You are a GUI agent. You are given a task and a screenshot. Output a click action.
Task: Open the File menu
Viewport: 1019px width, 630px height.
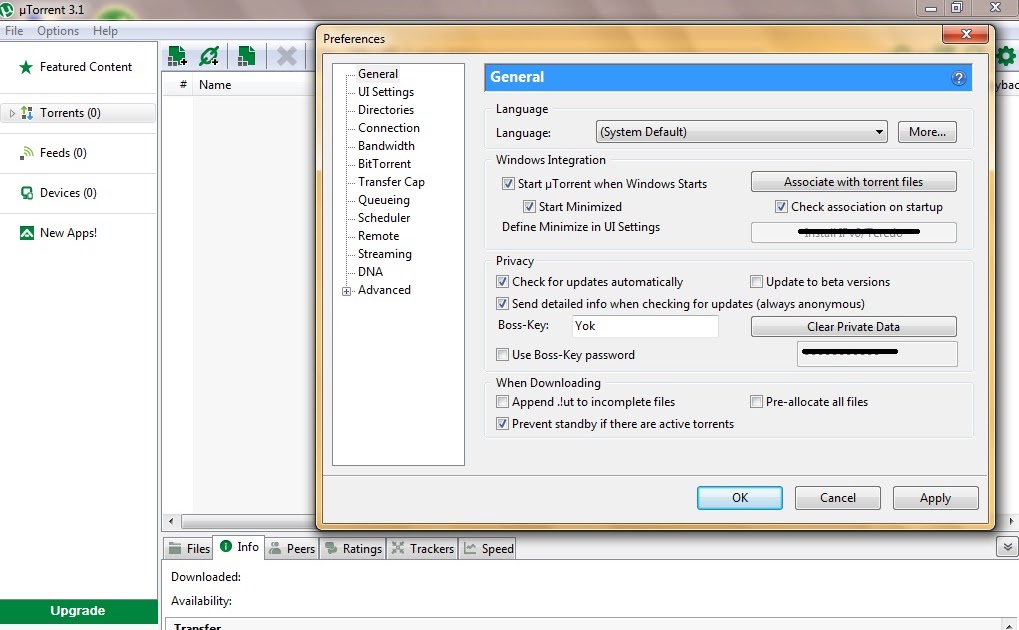pos(14,31)
